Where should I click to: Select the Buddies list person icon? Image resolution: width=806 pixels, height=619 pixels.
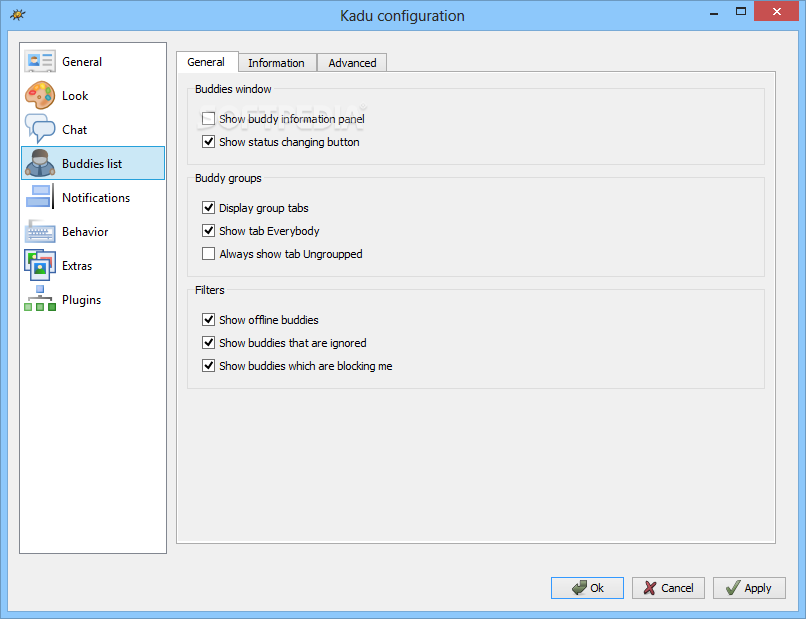click(x=40, y=163)
